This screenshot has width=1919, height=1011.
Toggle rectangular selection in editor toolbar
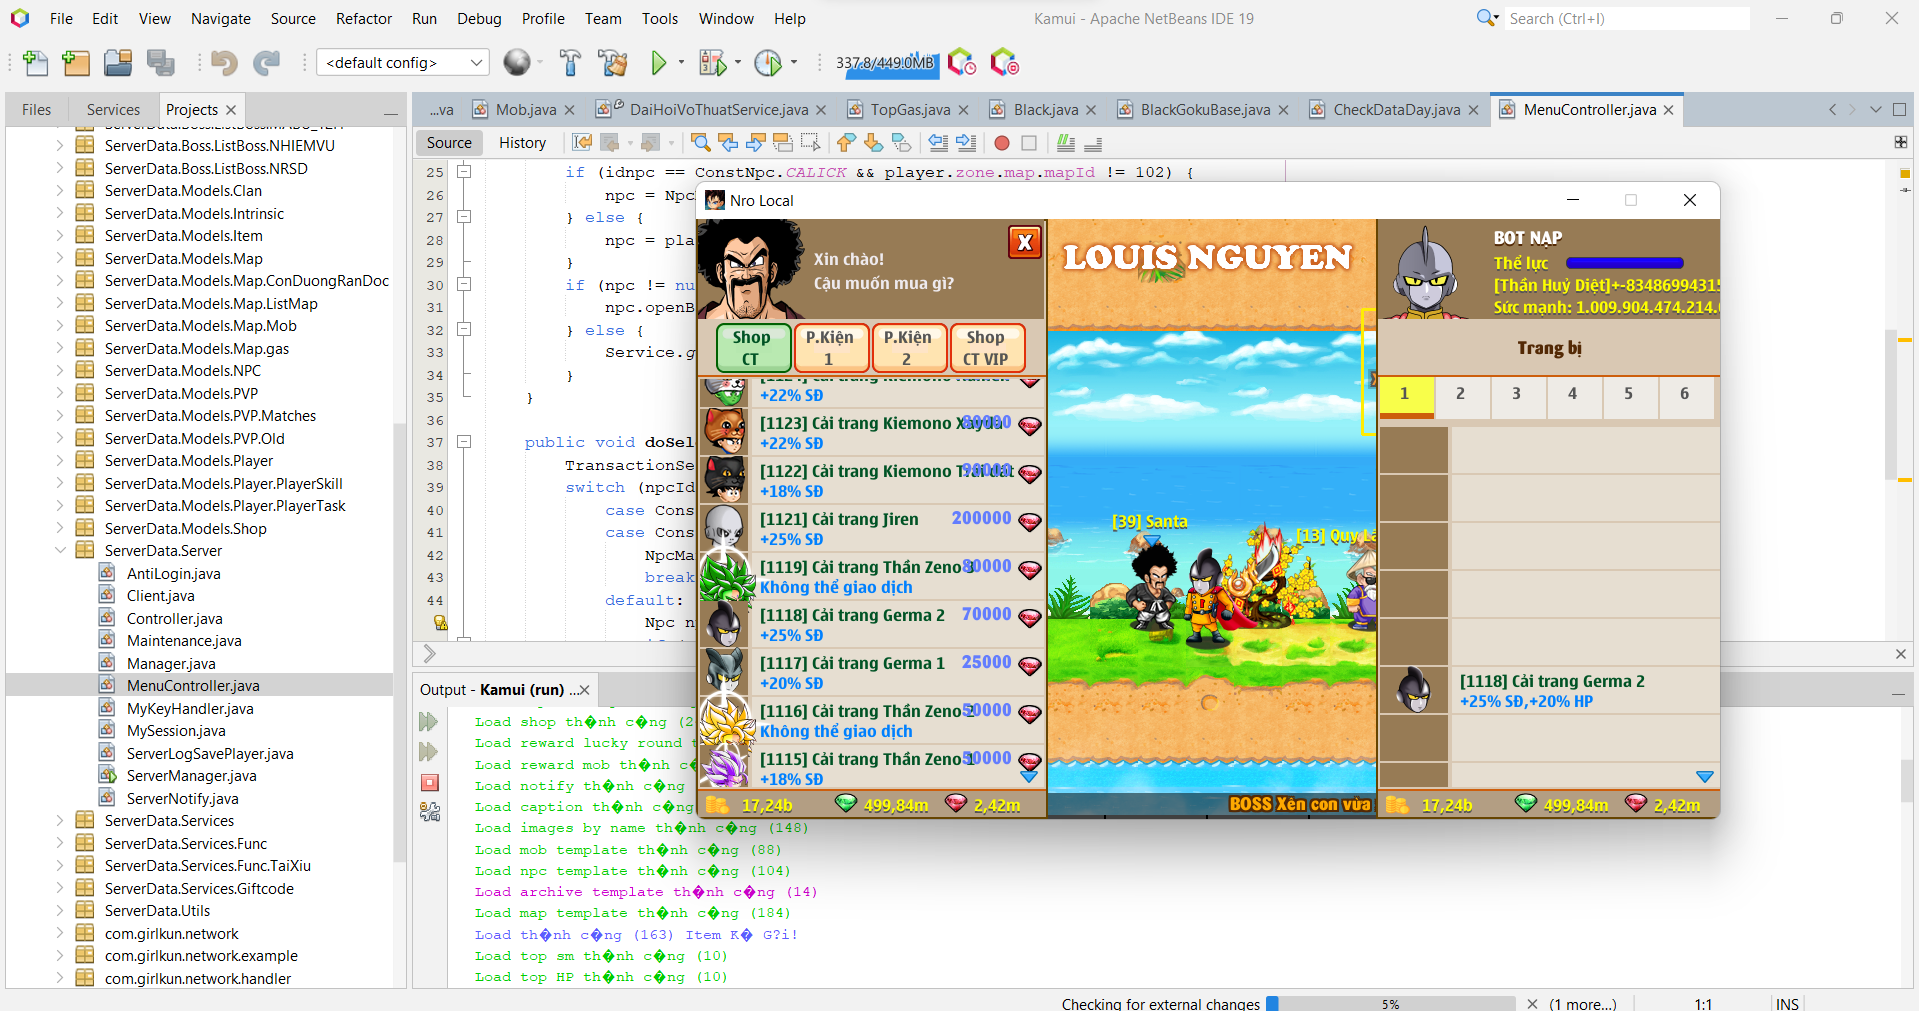tap(810, 143)
